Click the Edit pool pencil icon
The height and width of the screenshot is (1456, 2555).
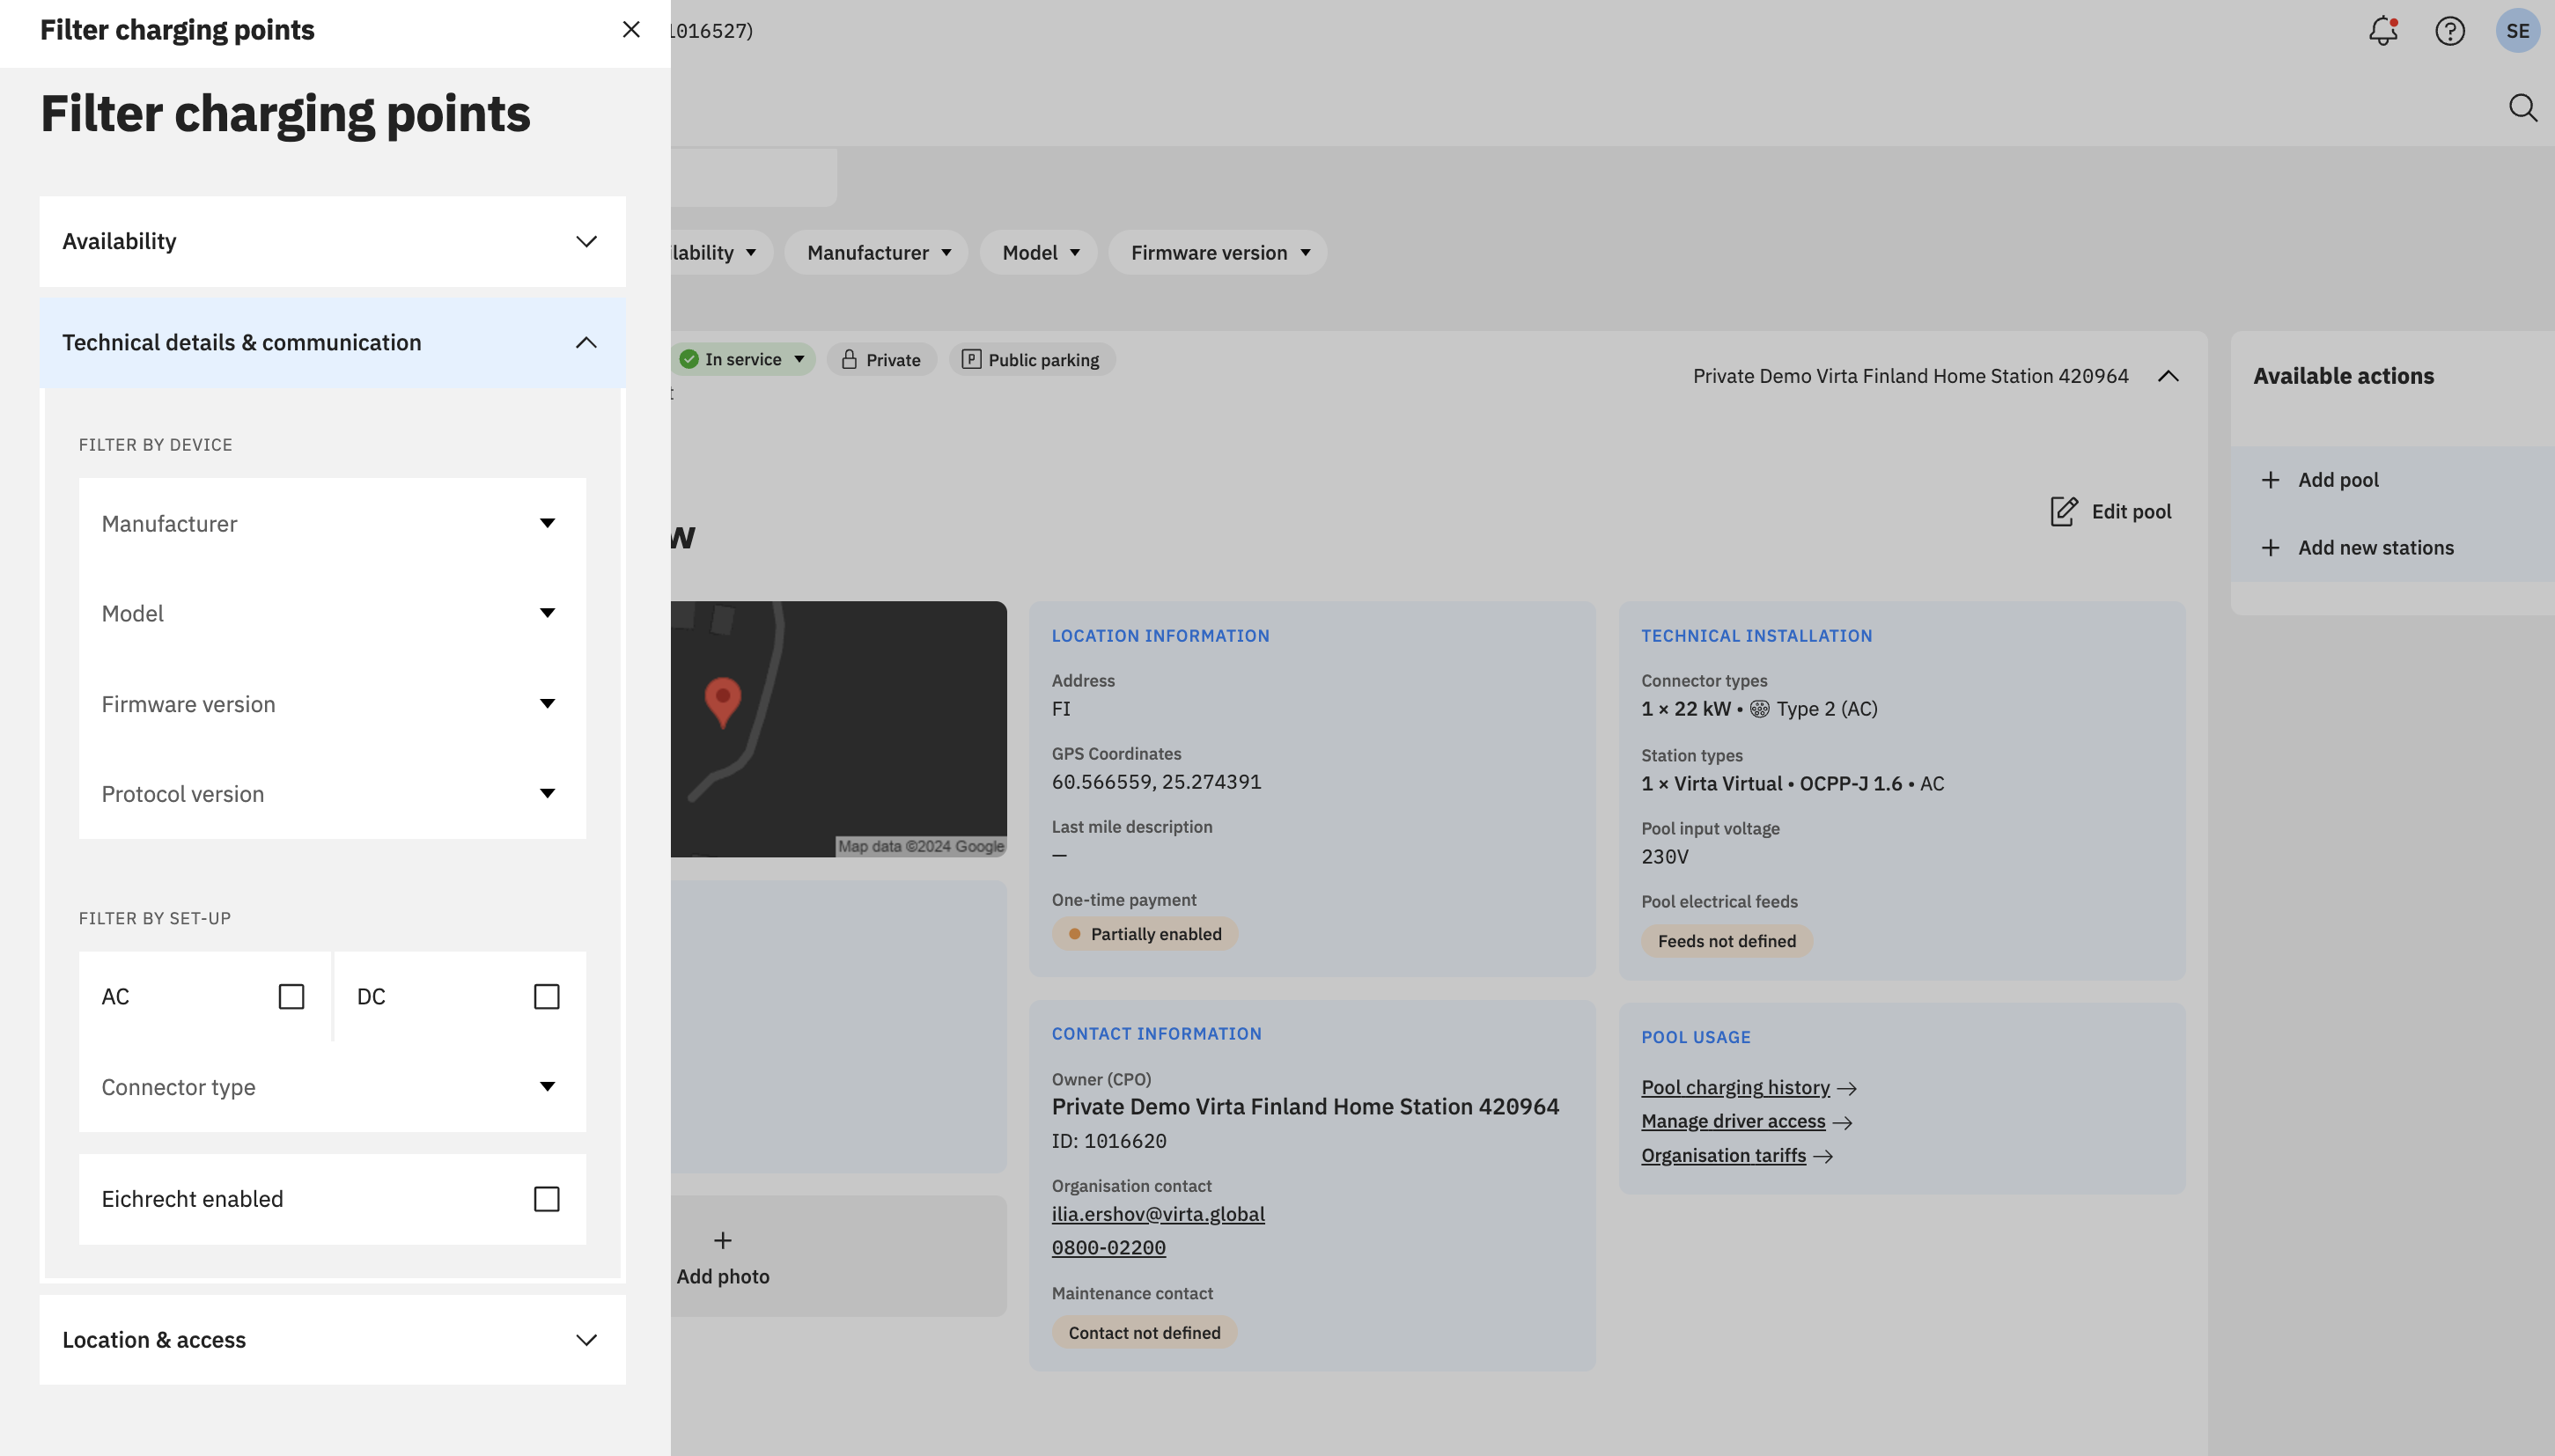pyautogui.click(x=2064, y=511)
